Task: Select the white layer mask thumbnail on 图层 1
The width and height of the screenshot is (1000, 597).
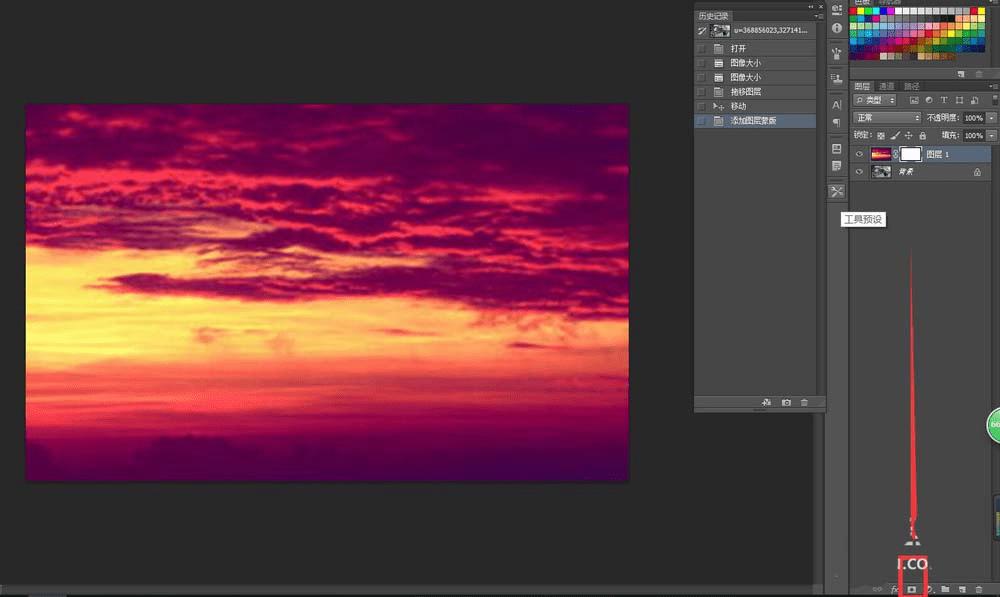Action: [911, 154]
